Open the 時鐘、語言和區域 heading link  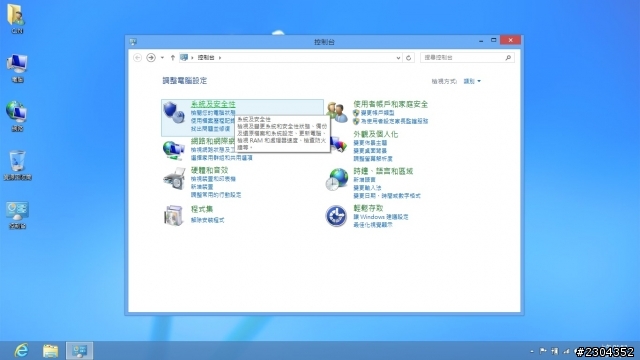point(383,171)
